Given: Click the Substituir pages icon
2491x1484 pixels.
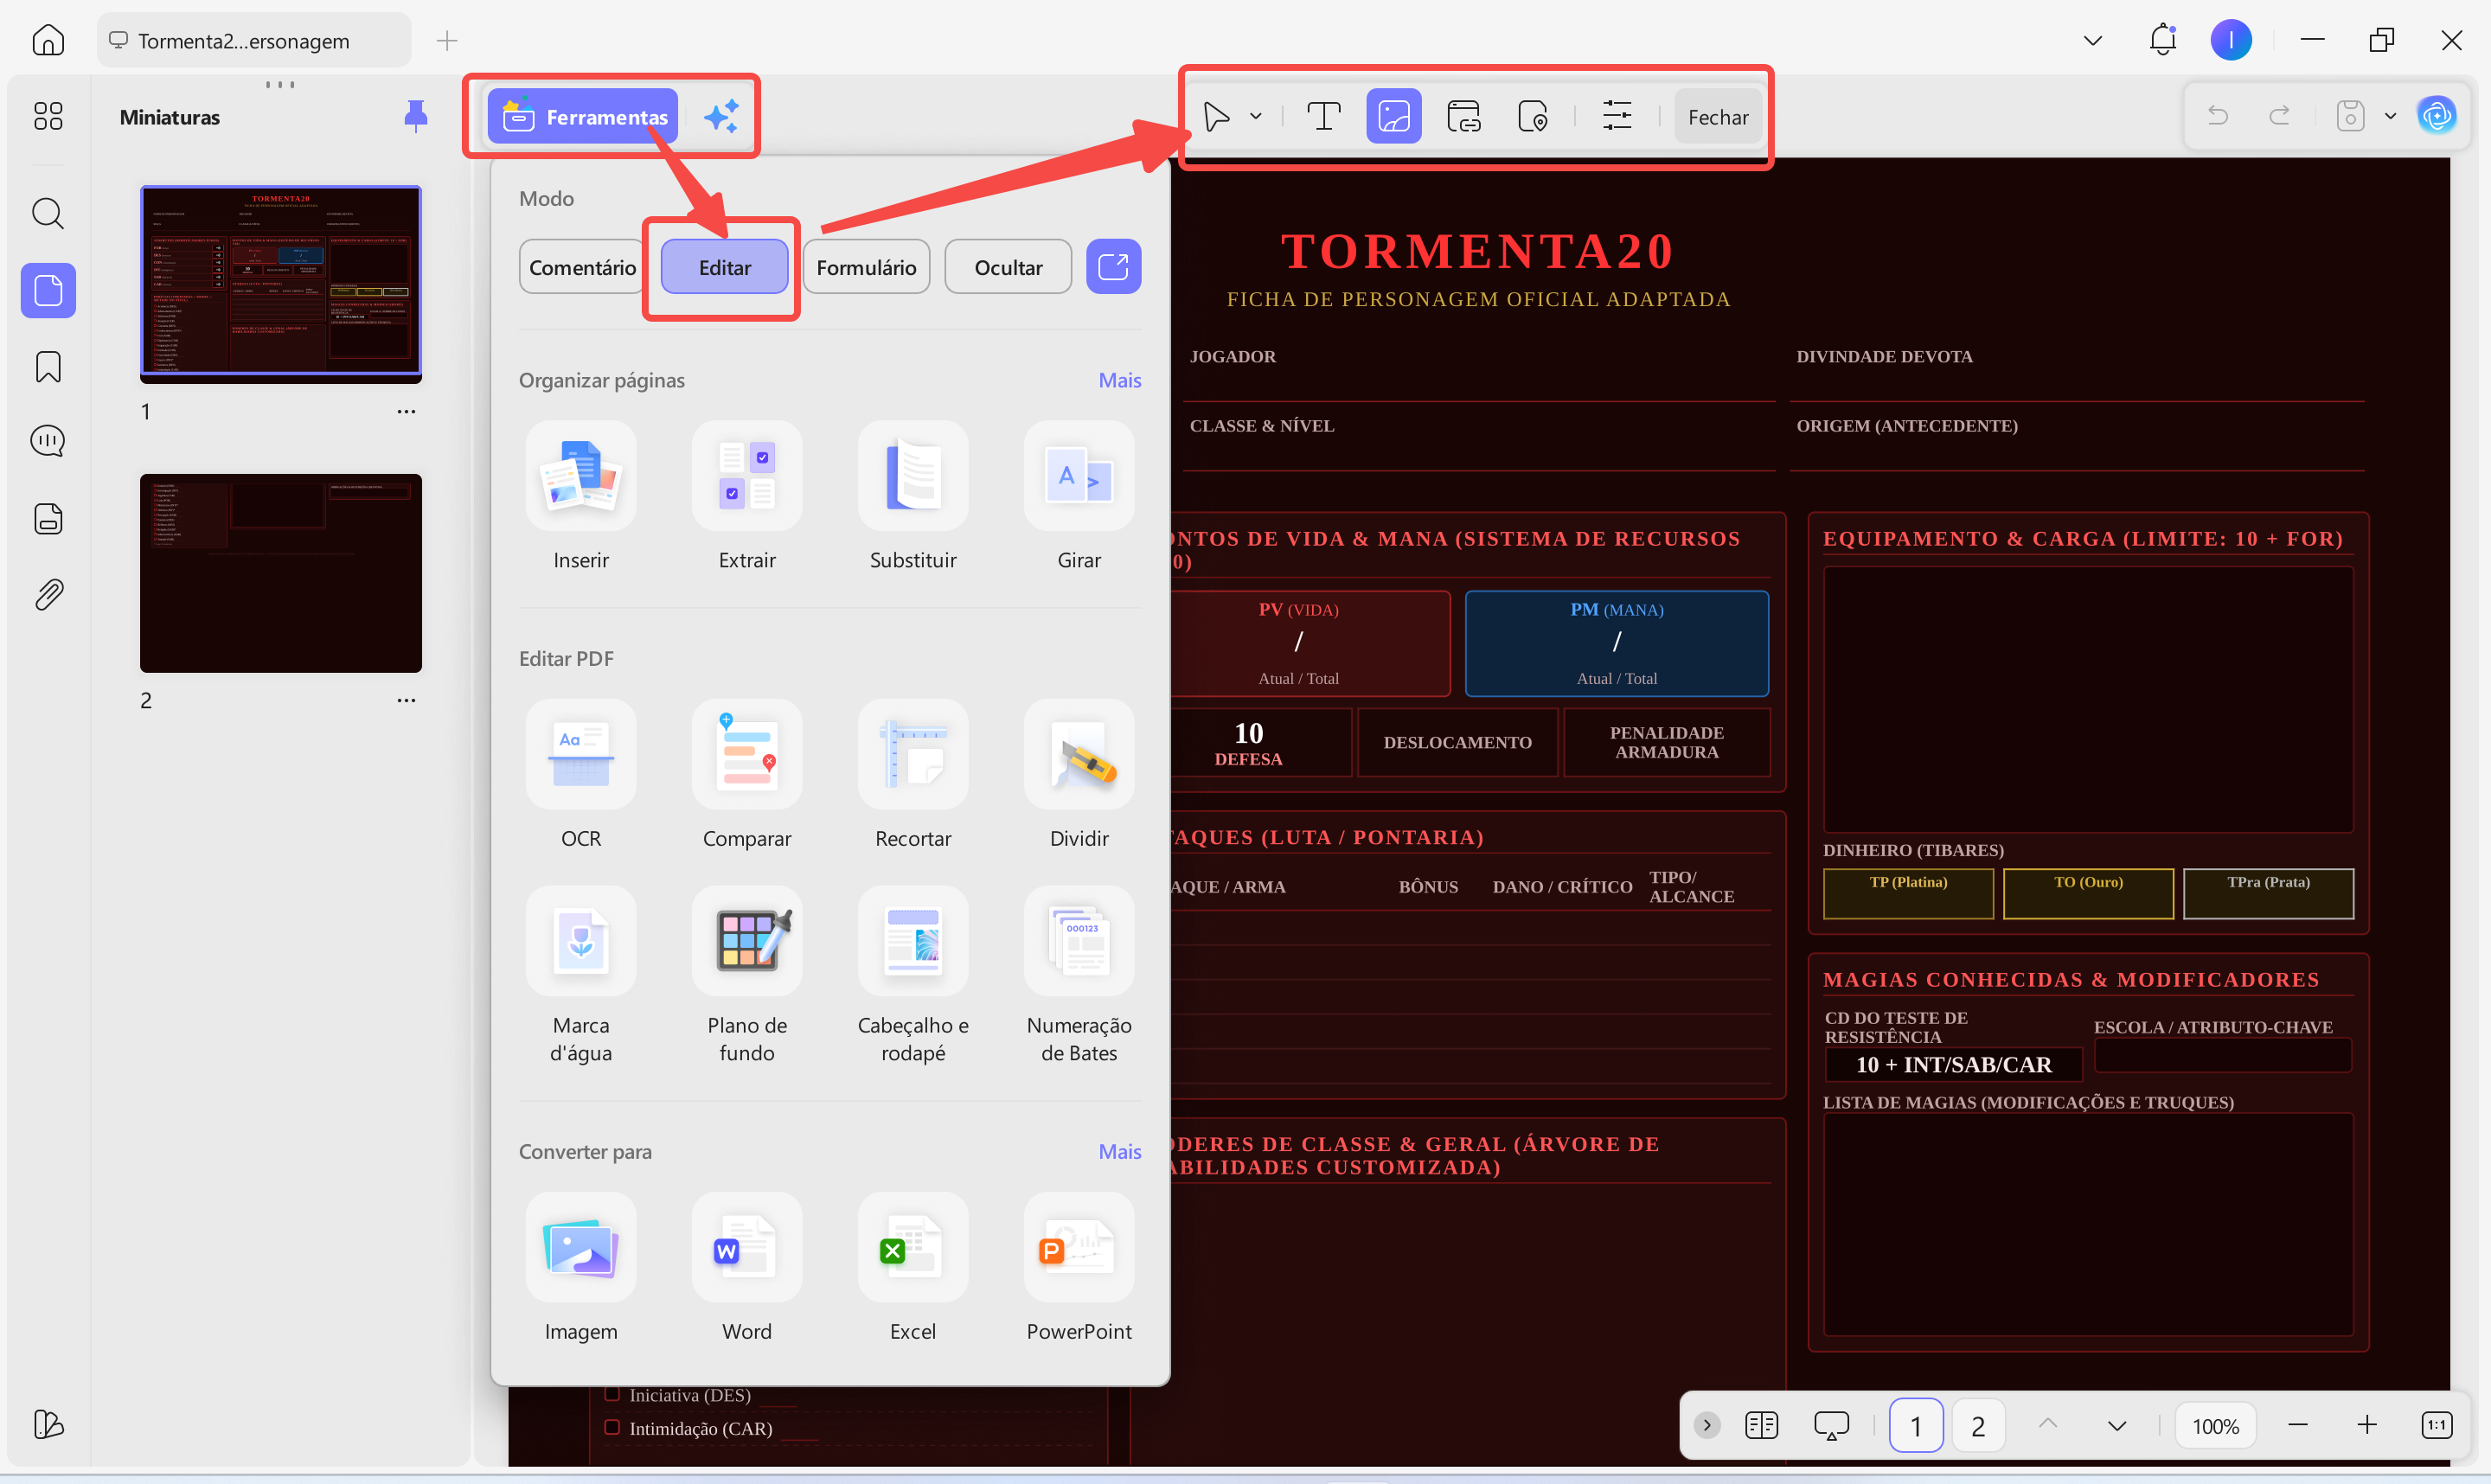Looking at the screenshot, I should 913,476.
